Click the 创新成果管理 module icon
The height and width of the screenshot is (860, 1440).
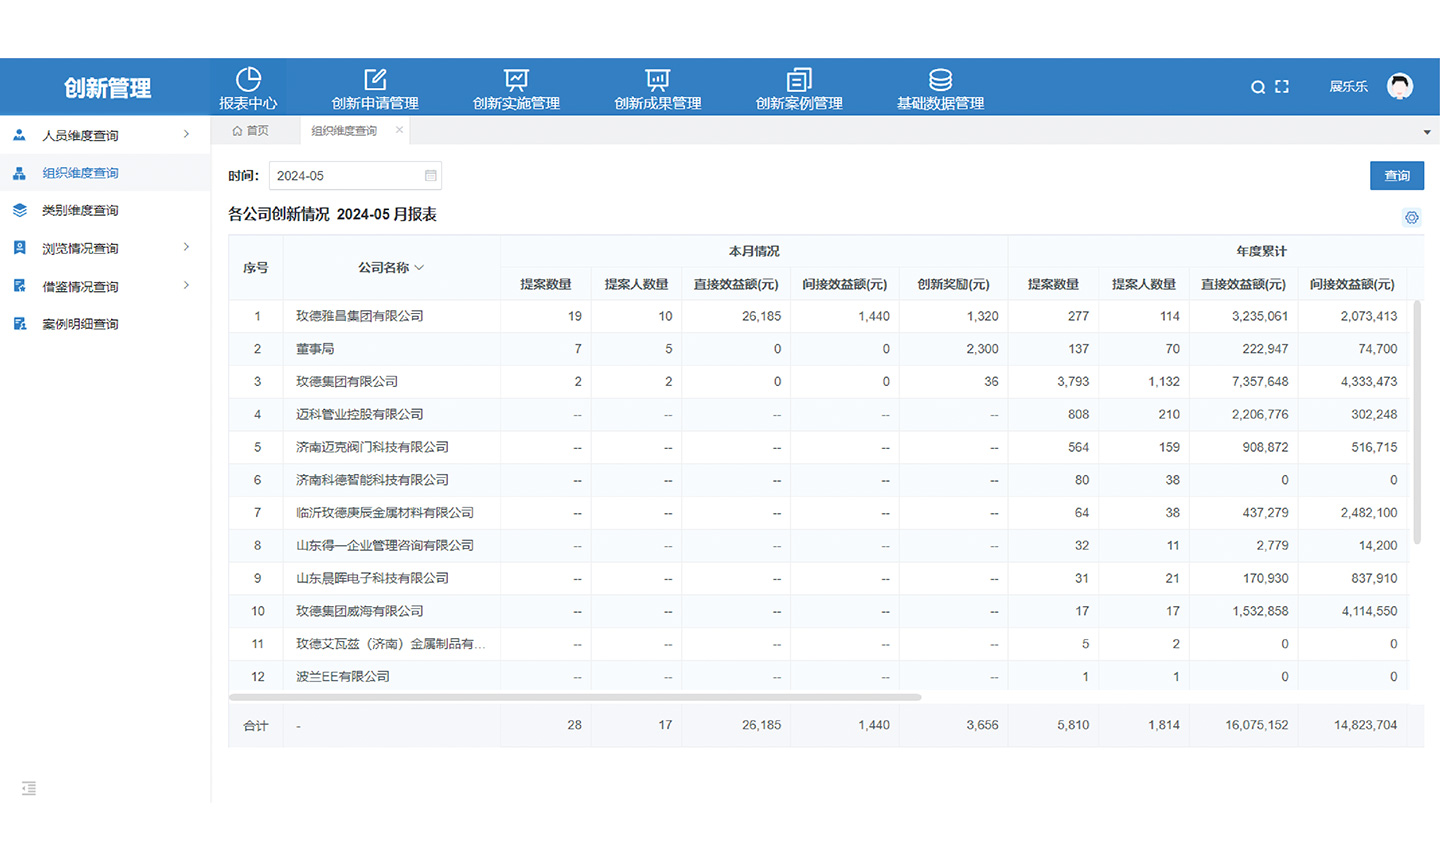point(657,86)
